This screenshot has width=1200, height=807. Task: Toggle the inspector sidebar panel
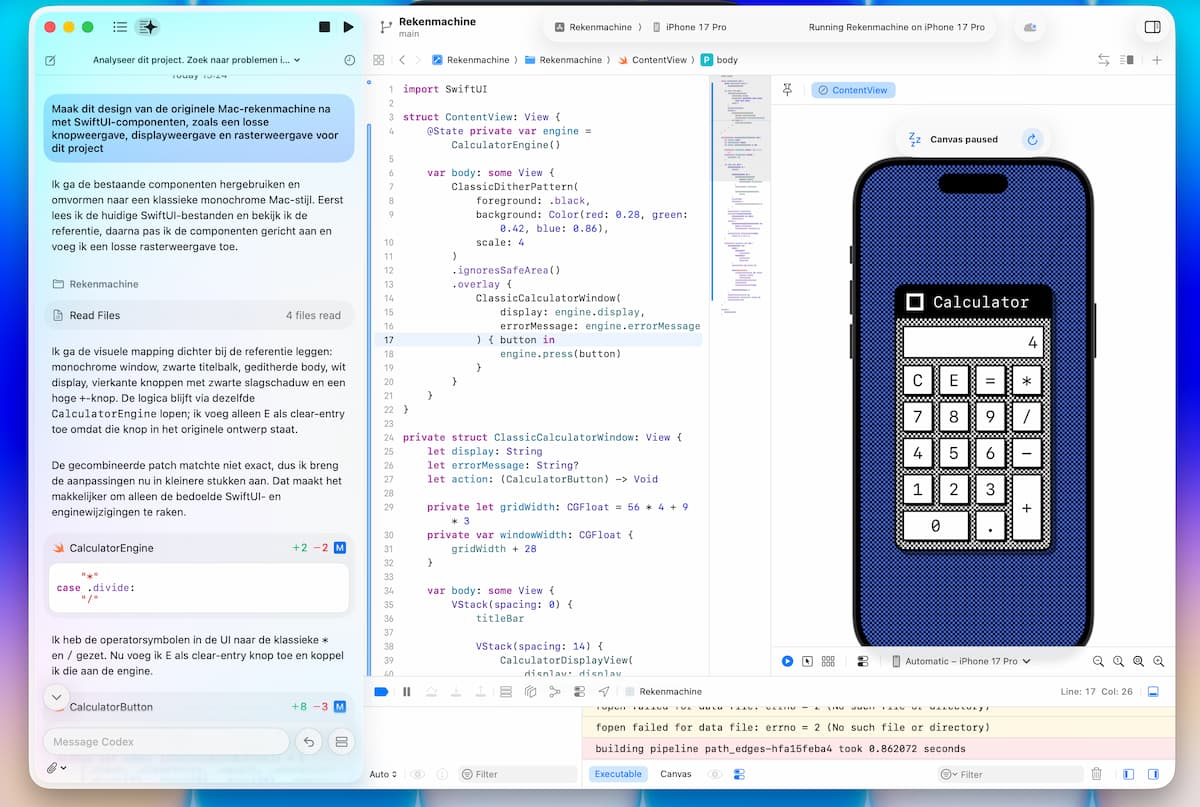[1152, 27]
